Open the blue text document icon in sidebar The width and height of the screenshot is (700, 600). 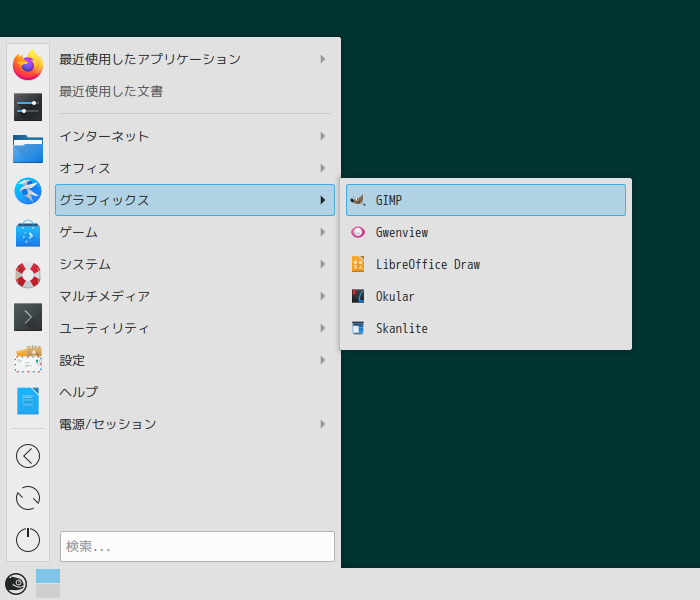tap(28, 401)
